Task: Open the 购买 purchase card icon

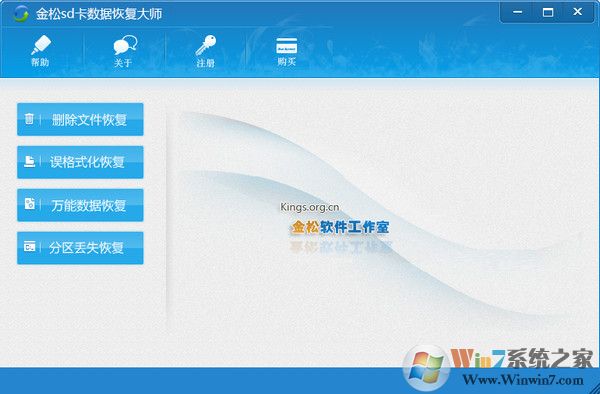Action: (x=287, y=51)
